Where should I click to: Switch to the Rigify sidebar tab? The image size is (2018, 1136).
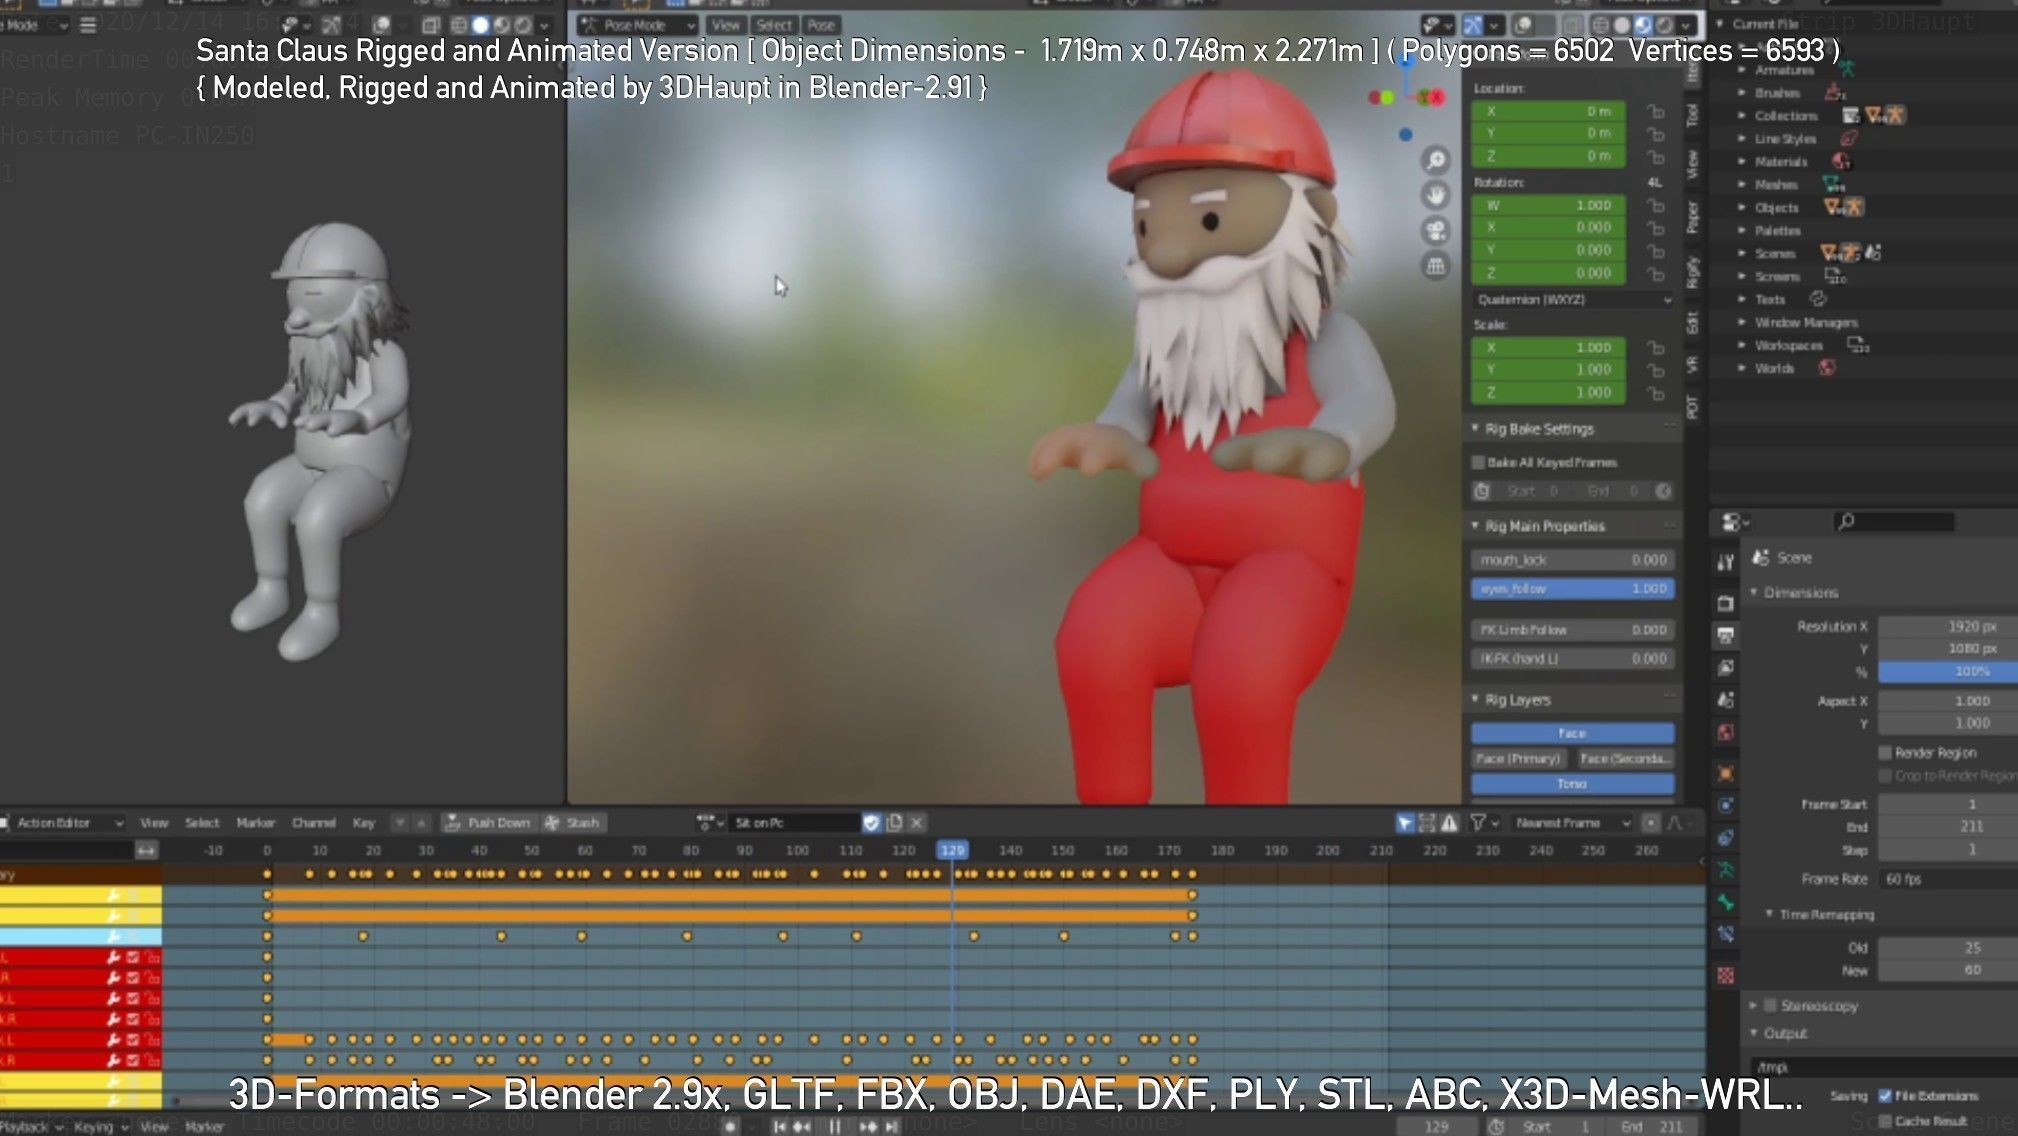1692,271
